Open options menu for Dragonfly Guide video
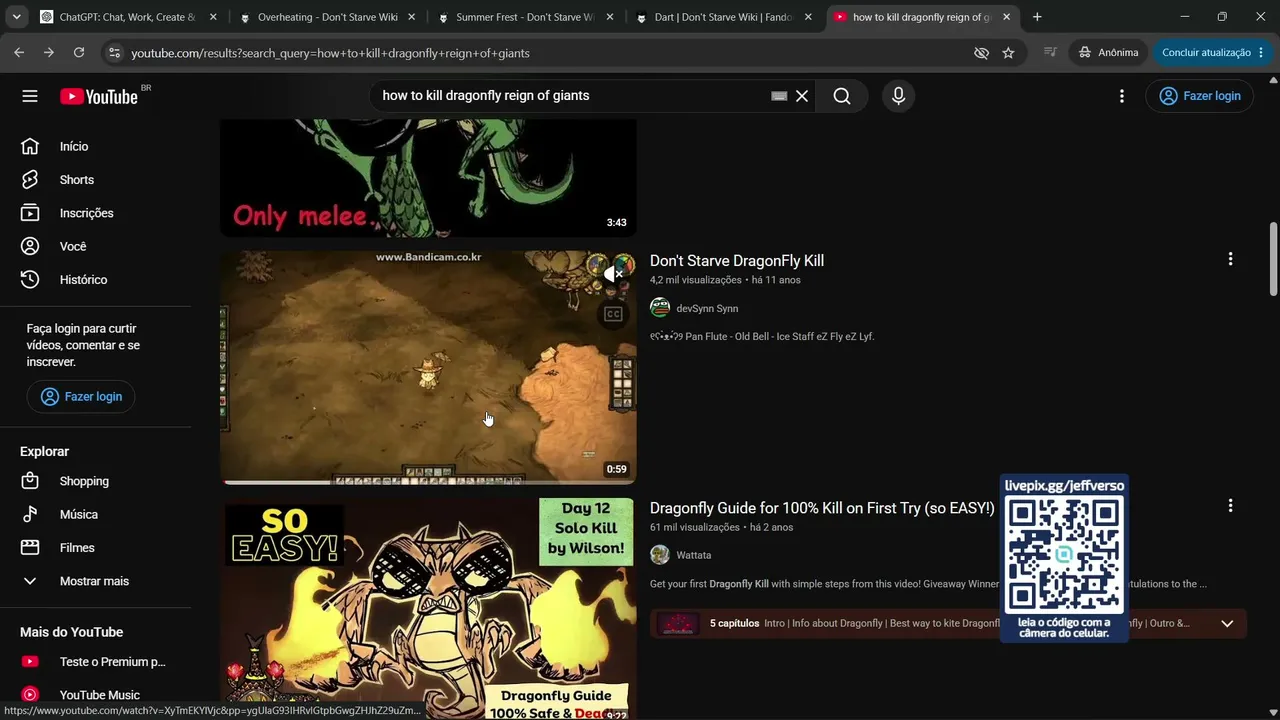The width and height of the screenshot is (1280, 720). [x=1230, y=506]
